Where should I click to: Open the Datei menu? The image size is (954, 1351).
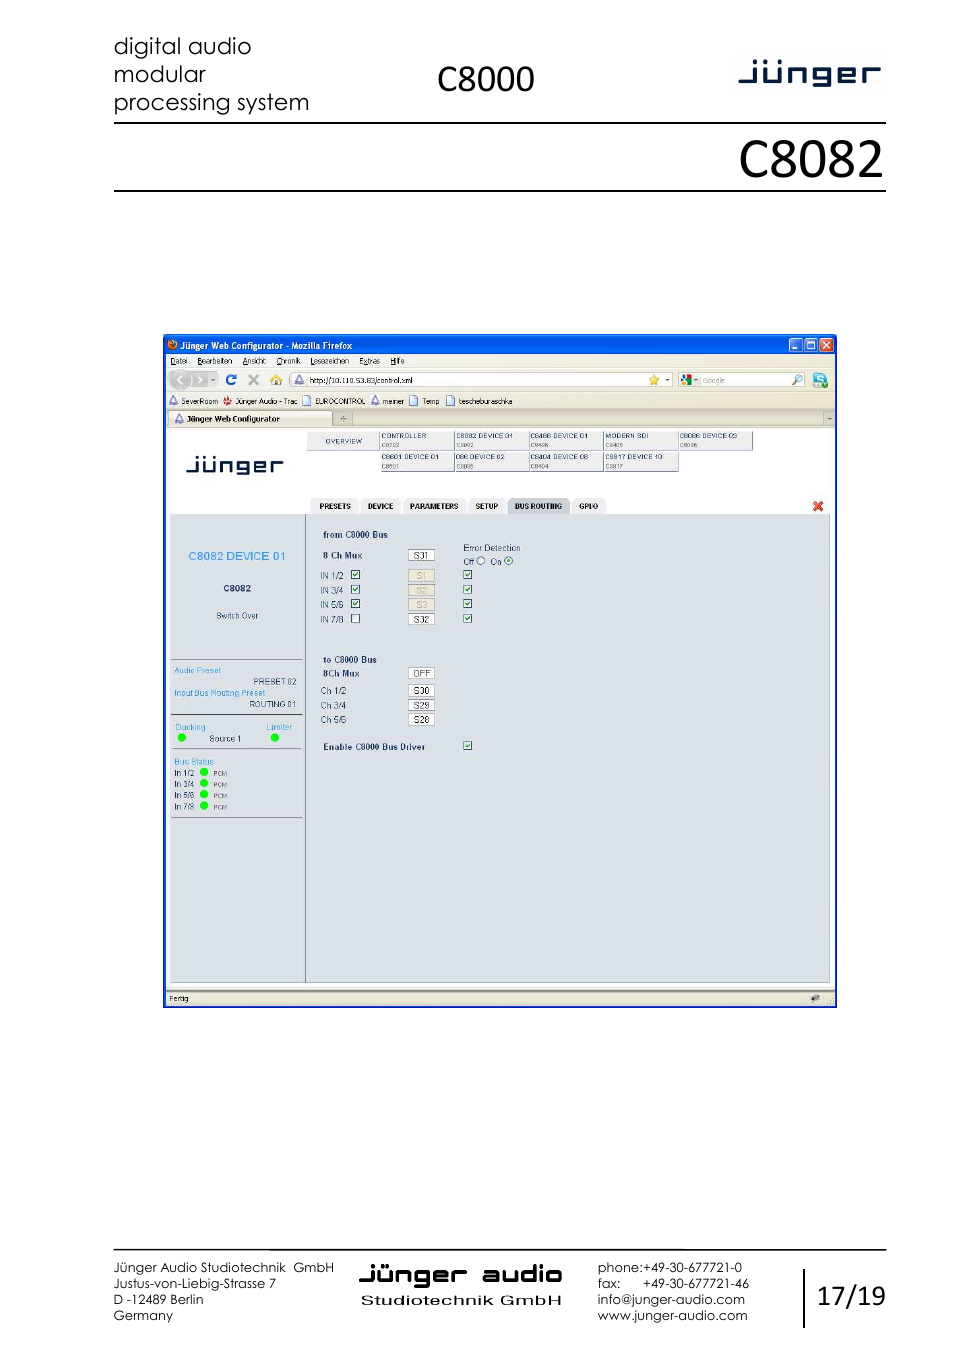[179, 361]
